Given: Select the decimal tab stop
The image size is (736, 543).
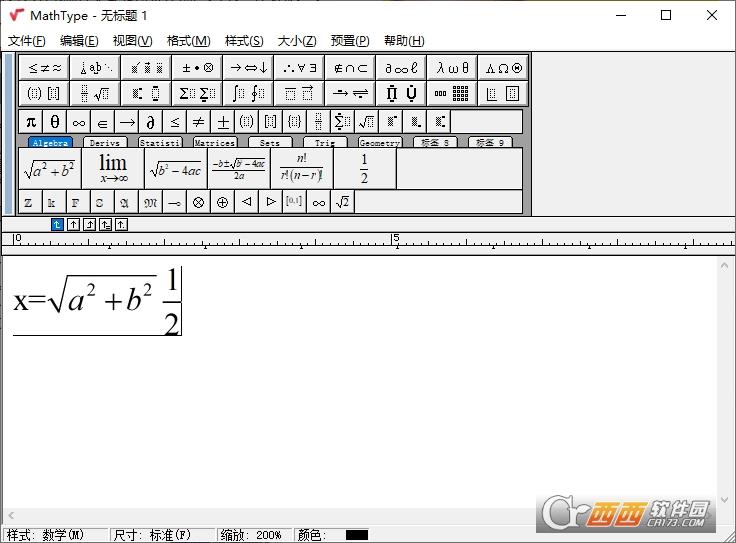Looking at the screenshot, I should pos(121,225).
